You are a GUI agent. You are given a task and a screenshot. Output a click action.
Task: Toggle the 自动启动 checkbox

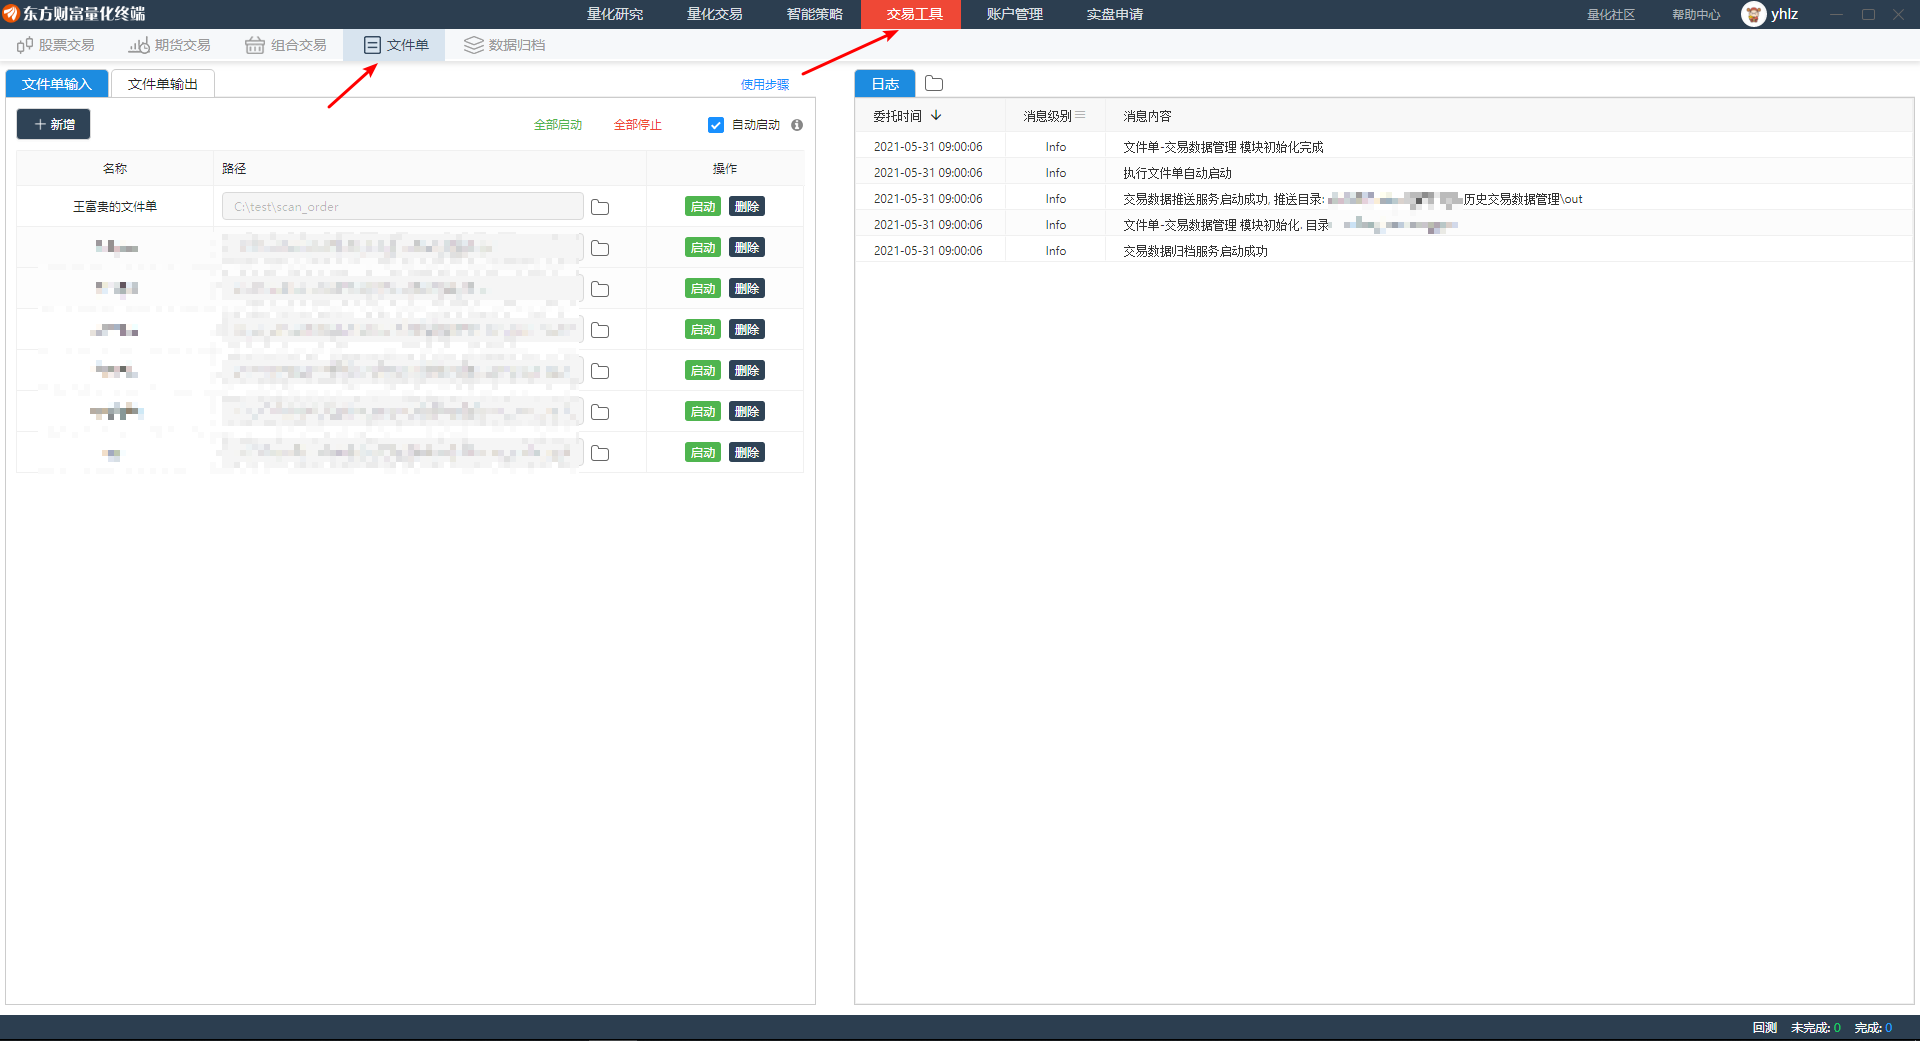[x=716, y=125]
